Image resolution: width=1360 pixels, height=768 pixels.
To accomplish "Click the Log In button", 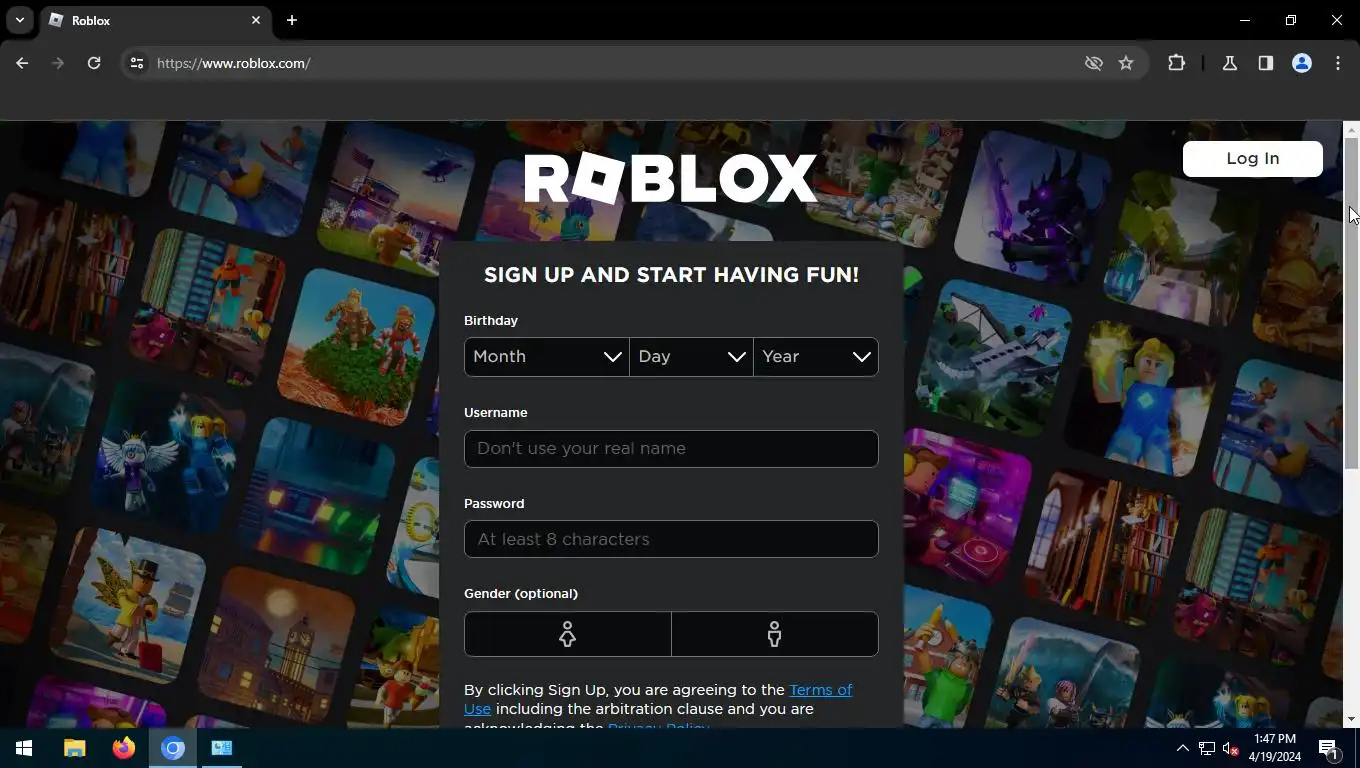I will click(x=1253, y=158).
